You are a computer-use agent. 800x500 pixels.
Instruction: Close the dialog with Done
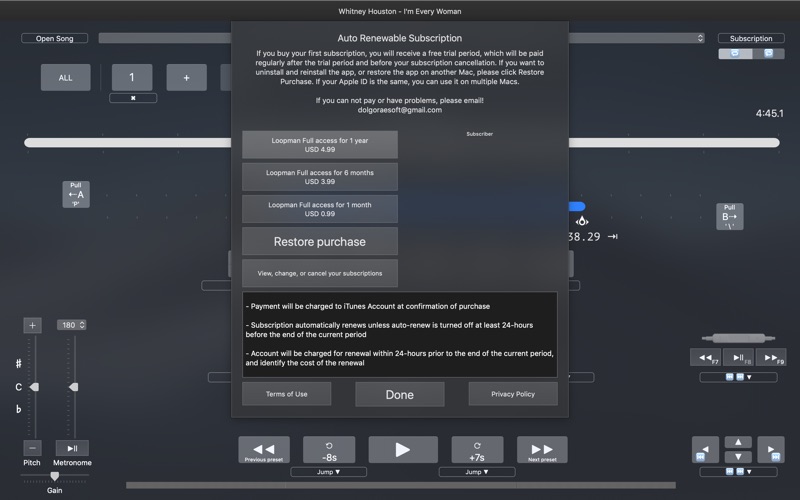click(400, 394)
